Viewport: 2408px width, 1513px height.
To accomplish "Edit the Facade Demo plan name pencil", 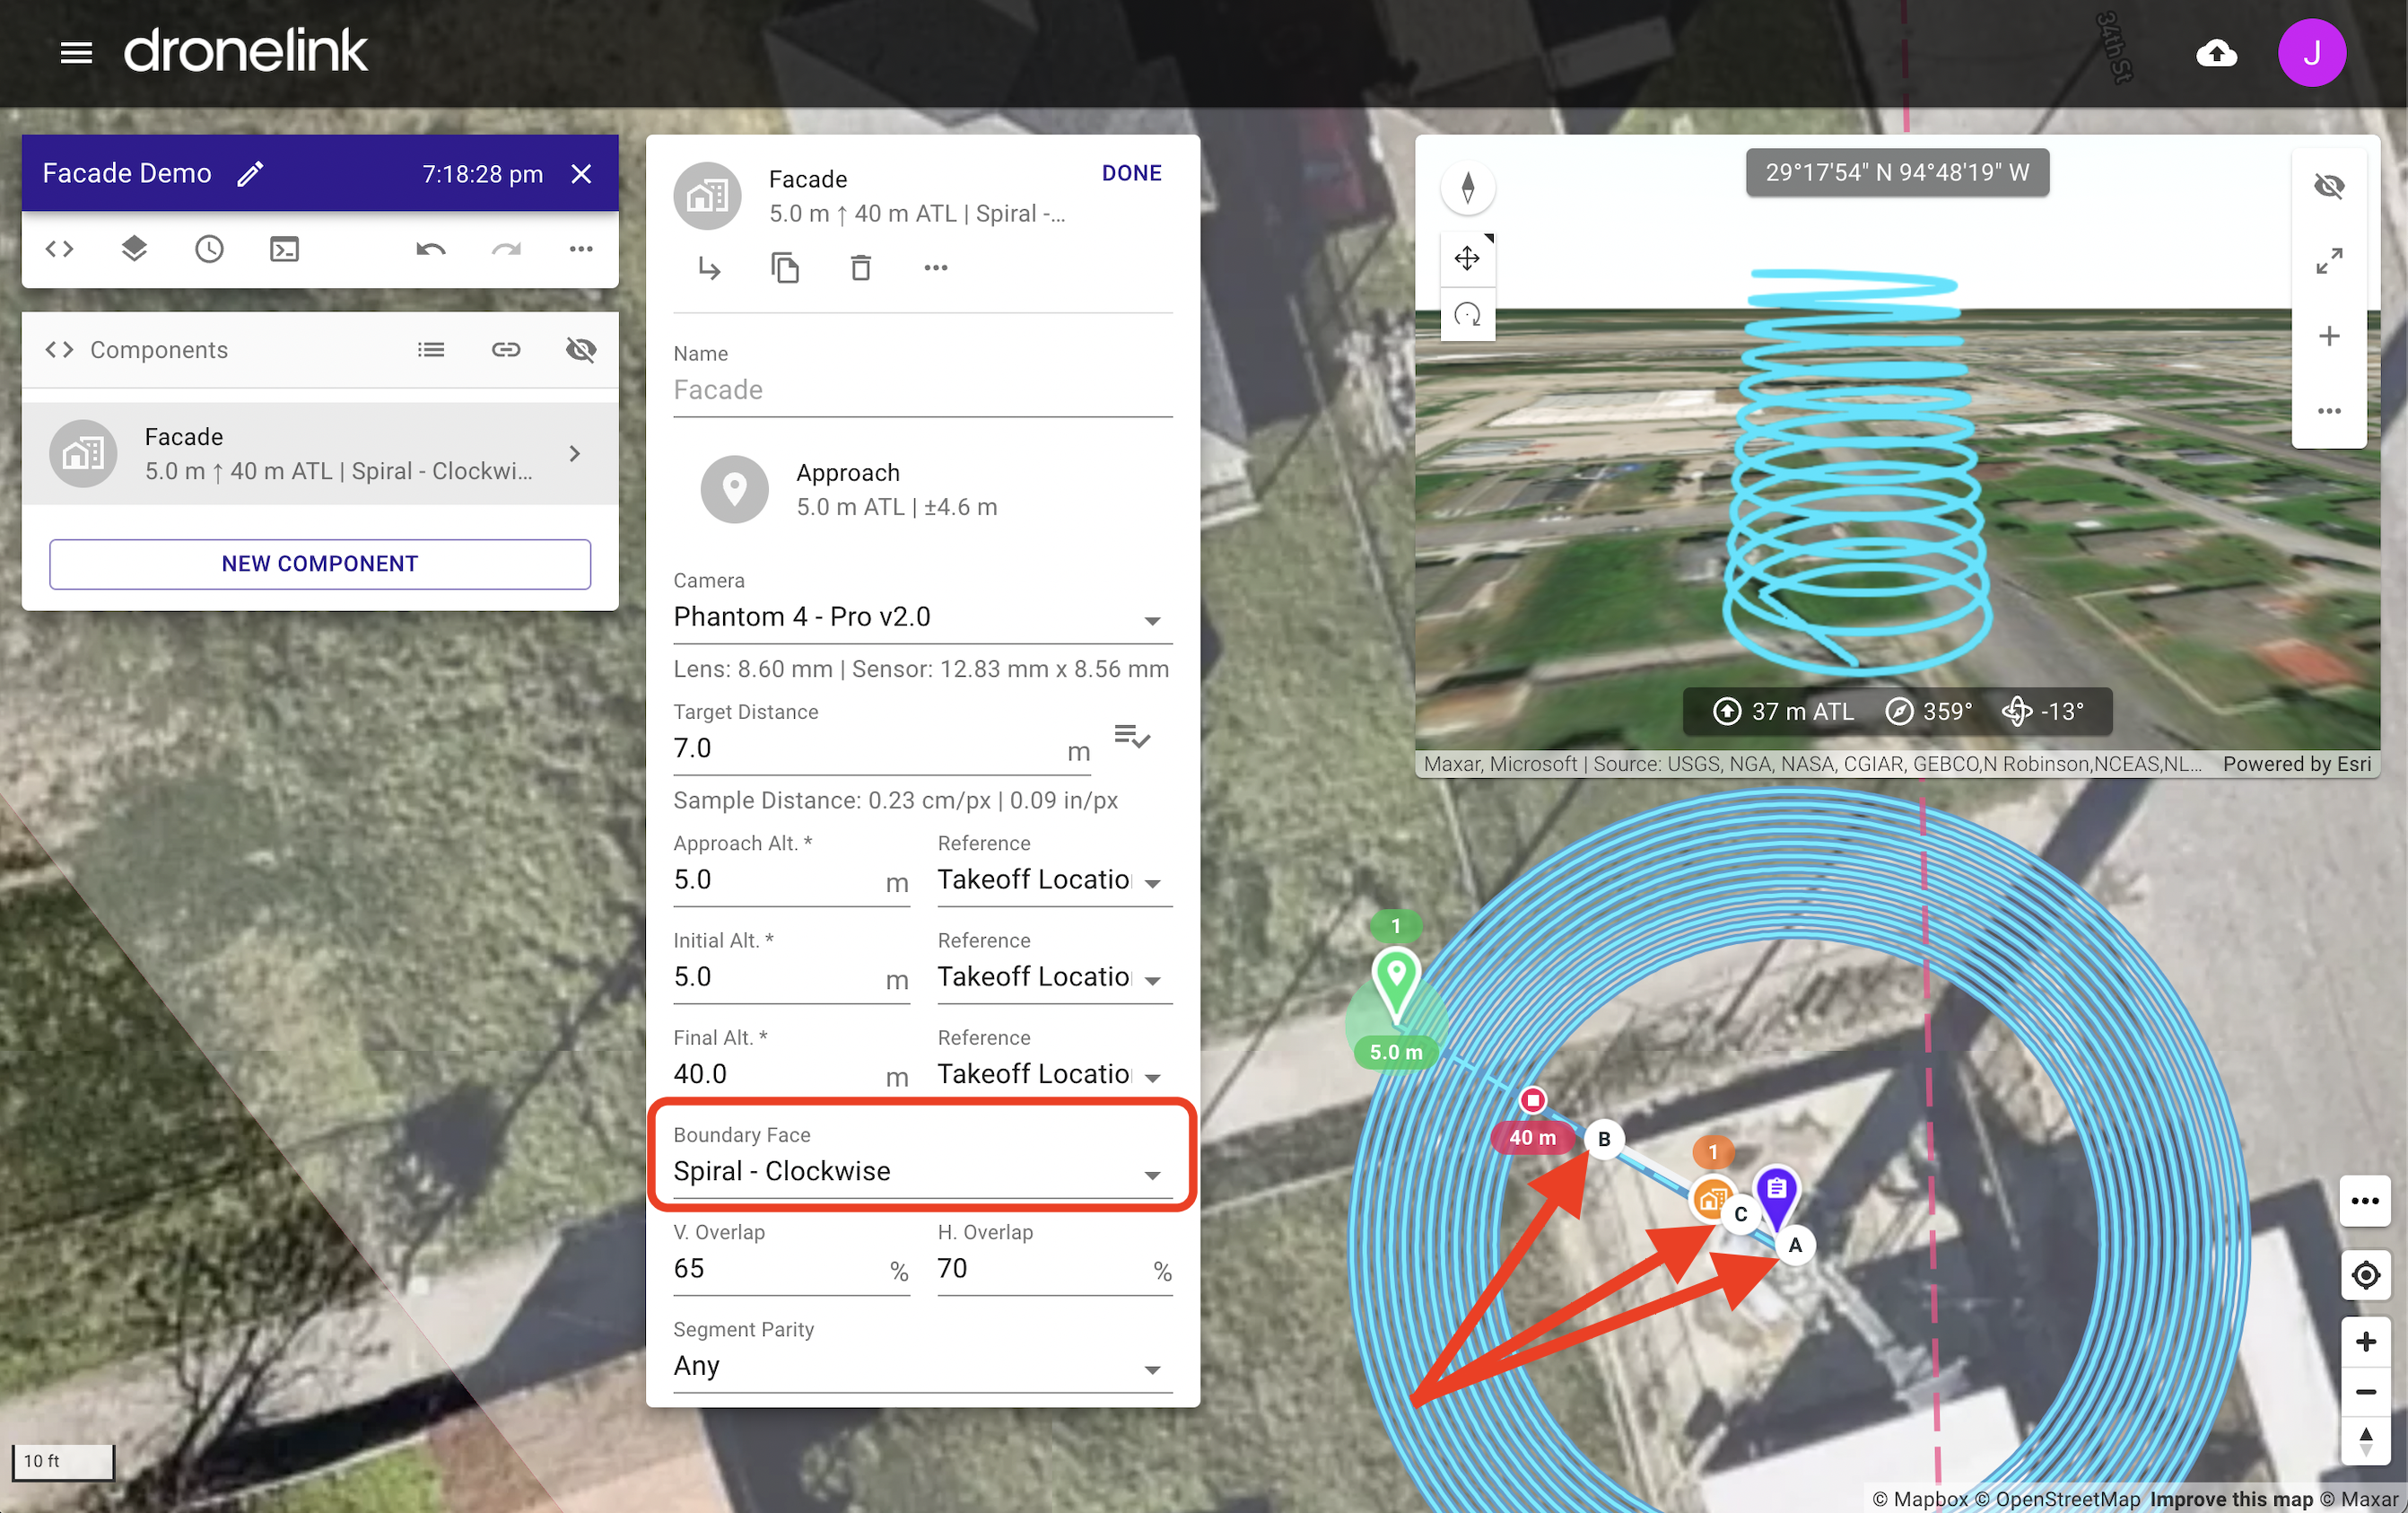I will [x=250, y=173].
